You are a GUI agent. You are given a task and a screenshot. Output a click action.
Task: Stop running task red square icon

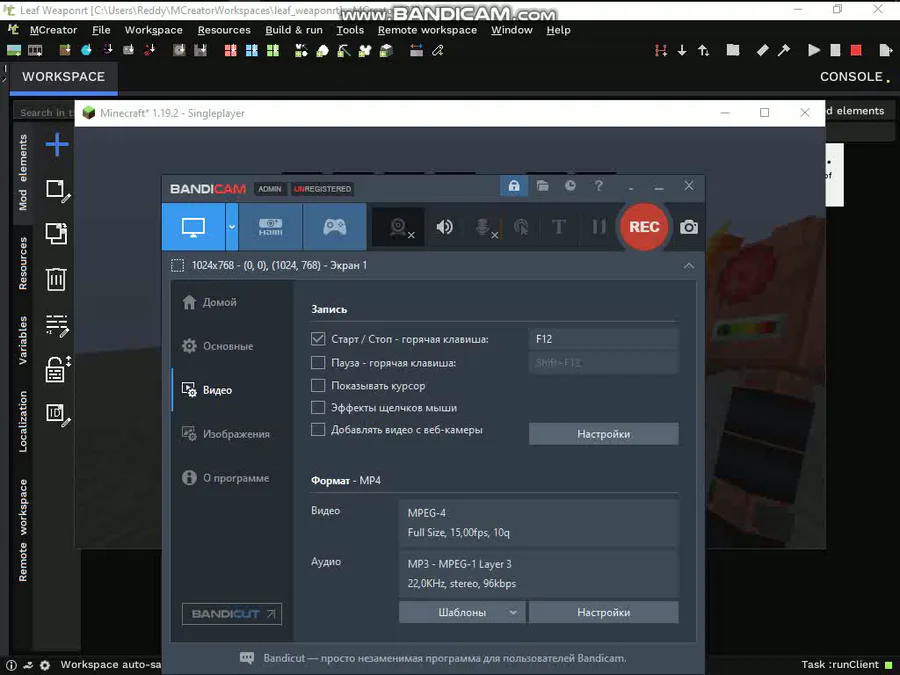(856, 51)
